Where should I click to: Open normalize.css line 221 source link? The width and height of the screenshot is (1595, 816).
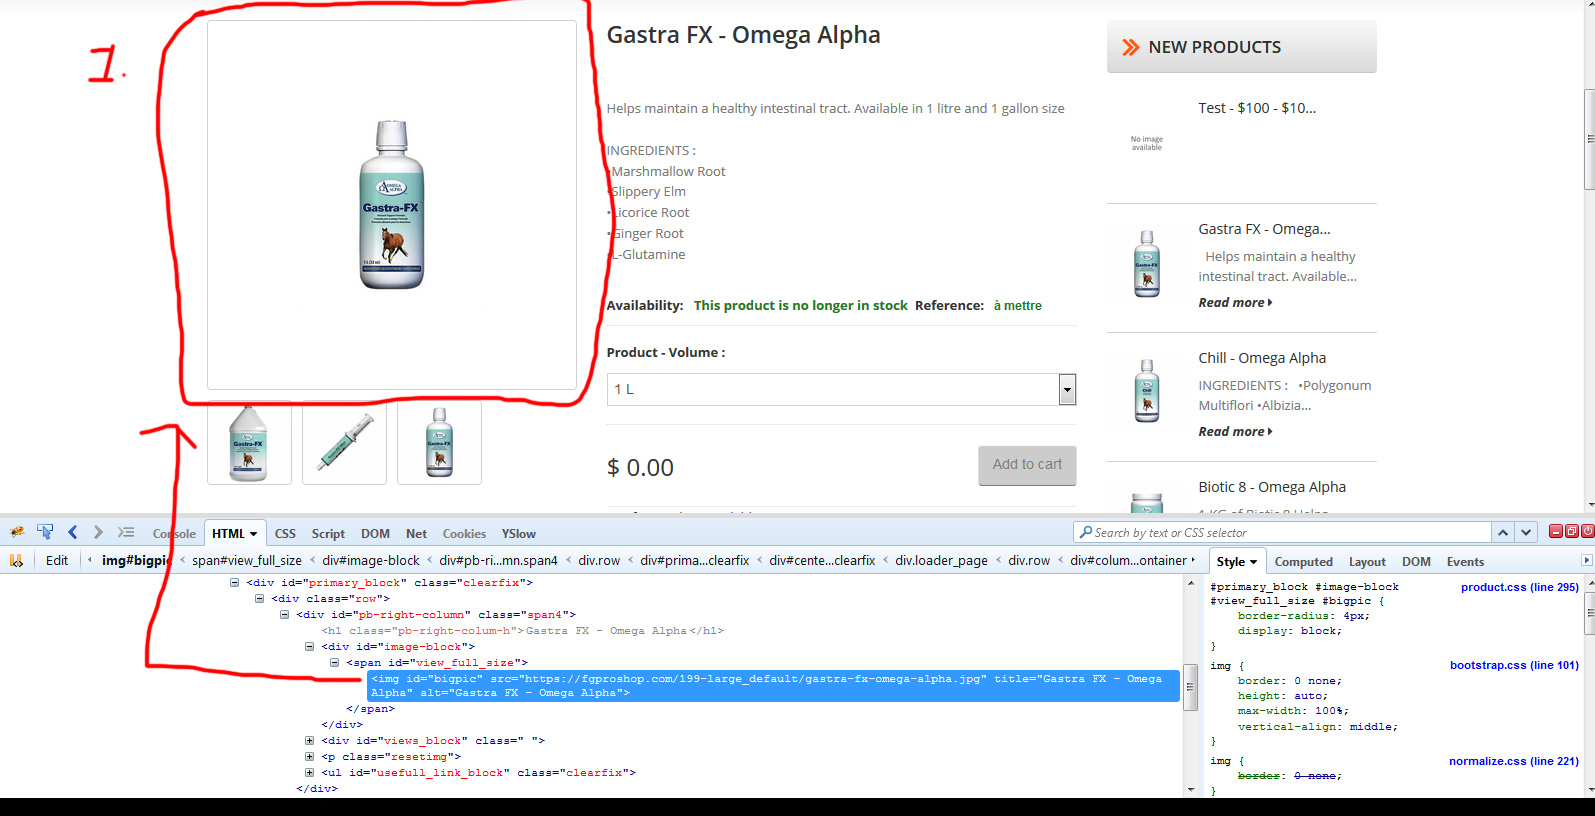pyautogui.click(x=1514, y=762)
